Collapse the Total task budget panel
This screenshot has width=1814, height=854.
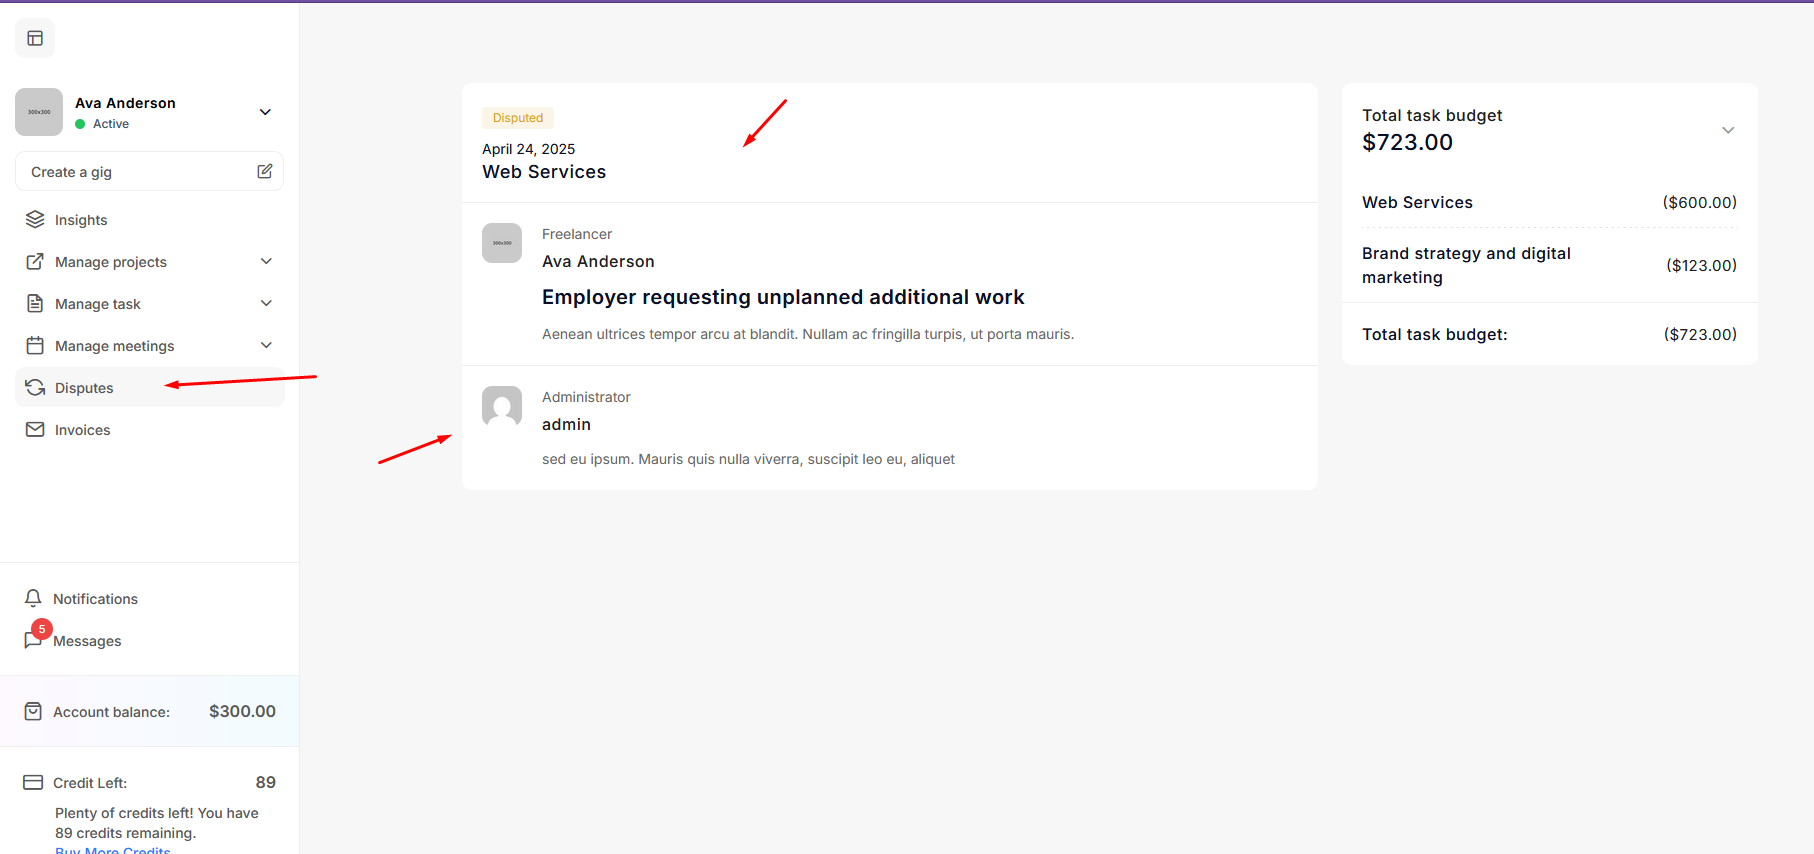coord(1727,130)
